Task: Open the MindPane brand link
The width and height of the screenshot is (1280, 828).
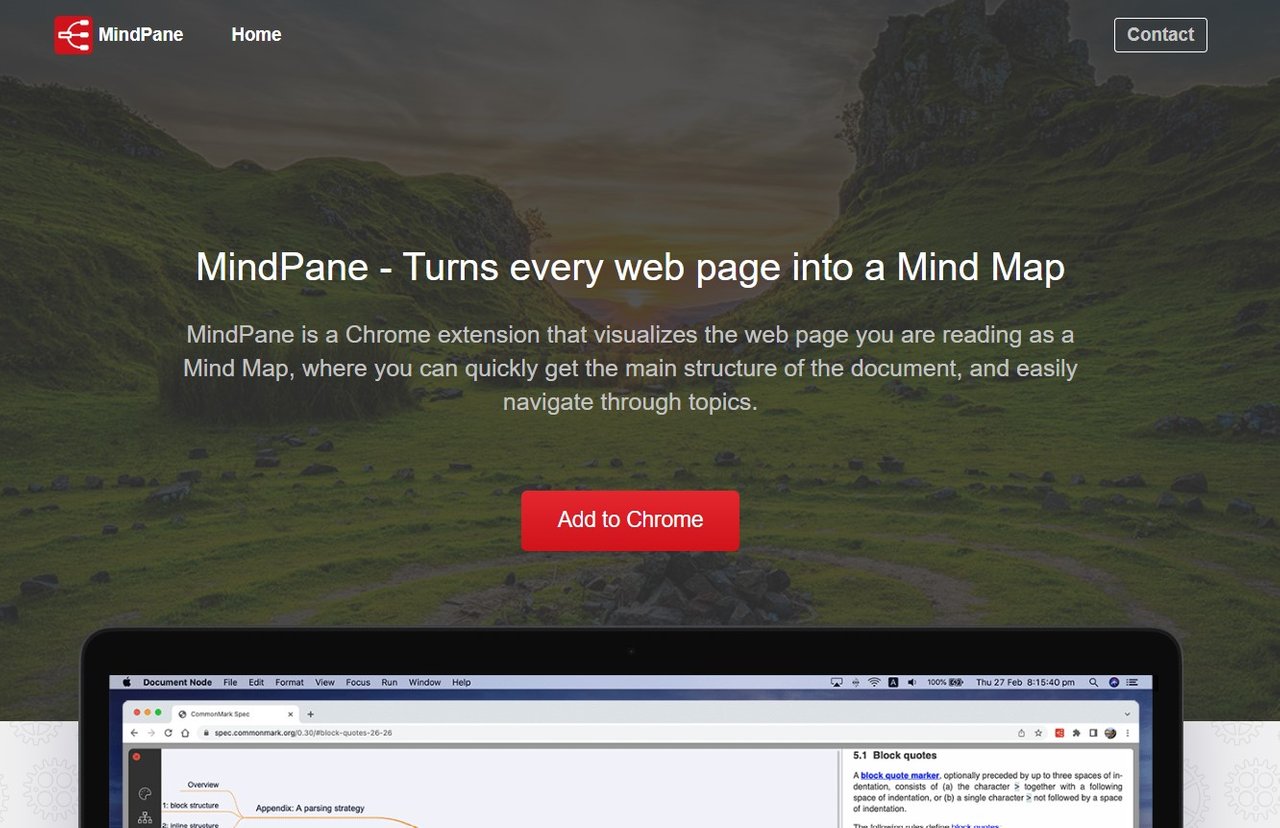Action: 119,35
